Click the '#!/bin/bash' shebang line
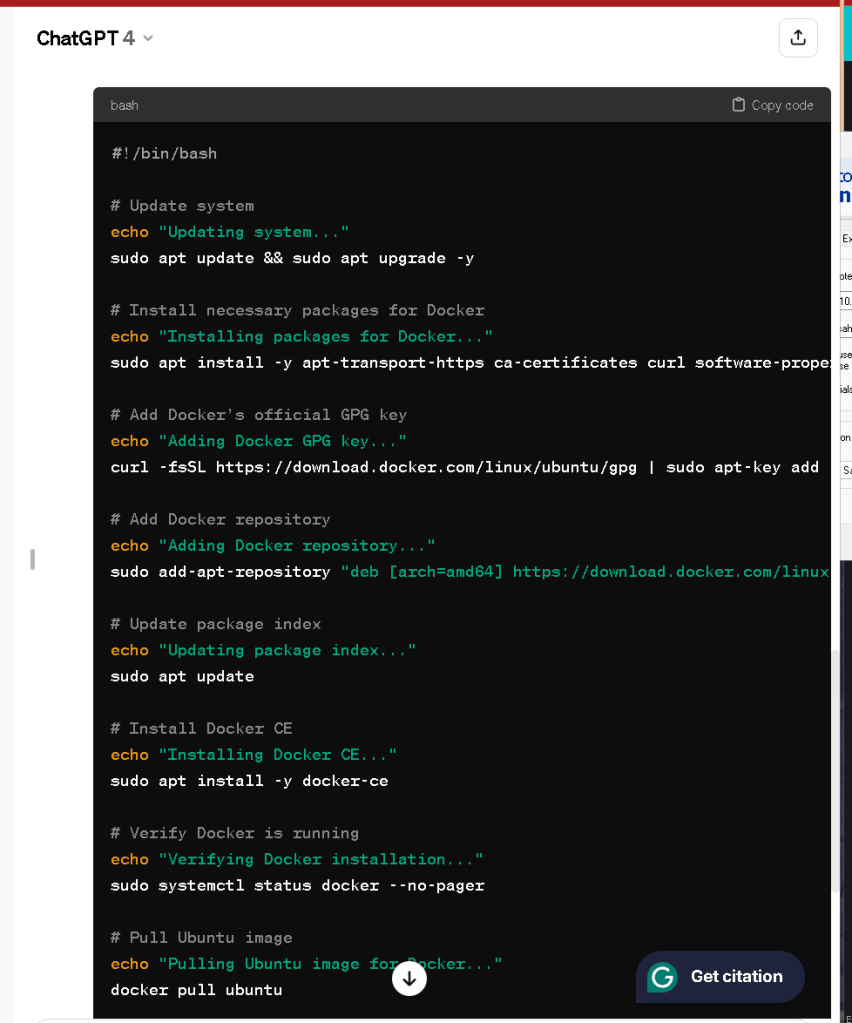Image resolution: width=852 pixels, height=1023 pixels. (x=164, y=153)
